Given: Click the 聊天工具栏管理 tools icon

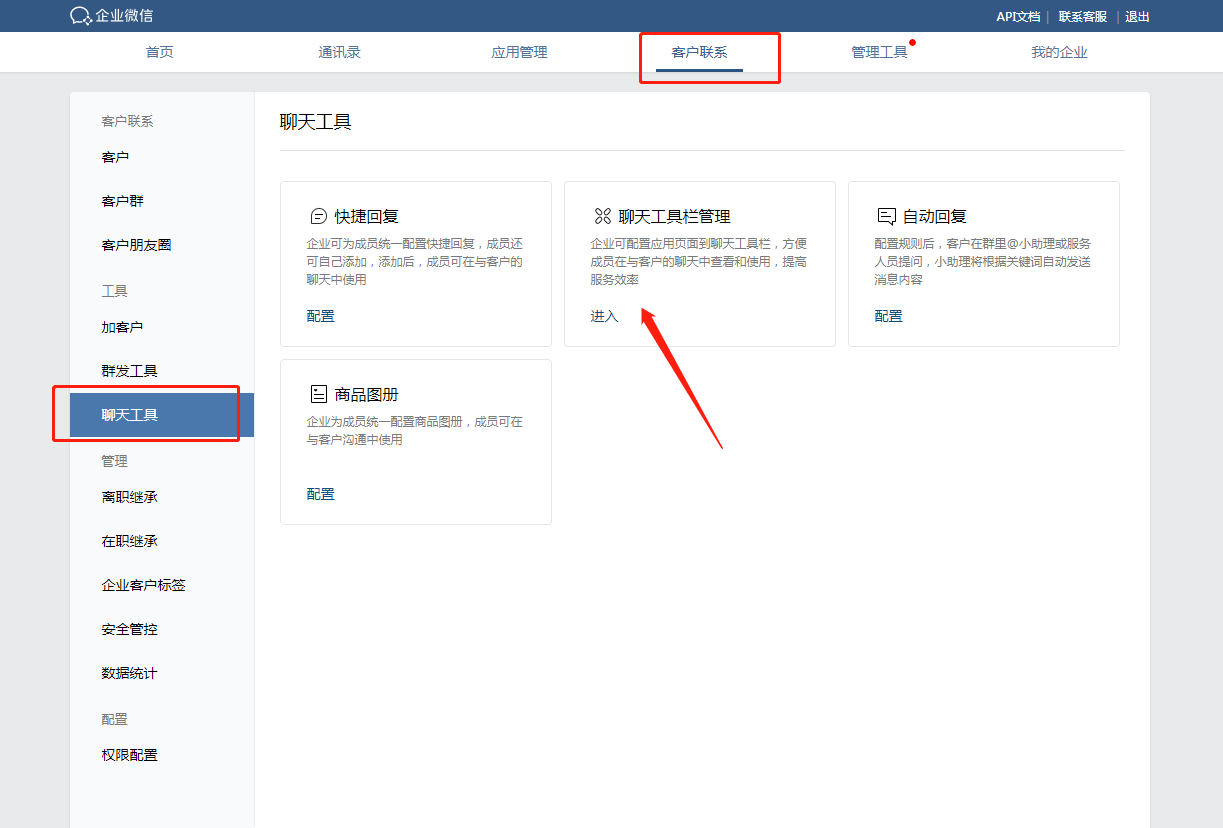Looking at the screenshot, I should click(x=602, y=216).
